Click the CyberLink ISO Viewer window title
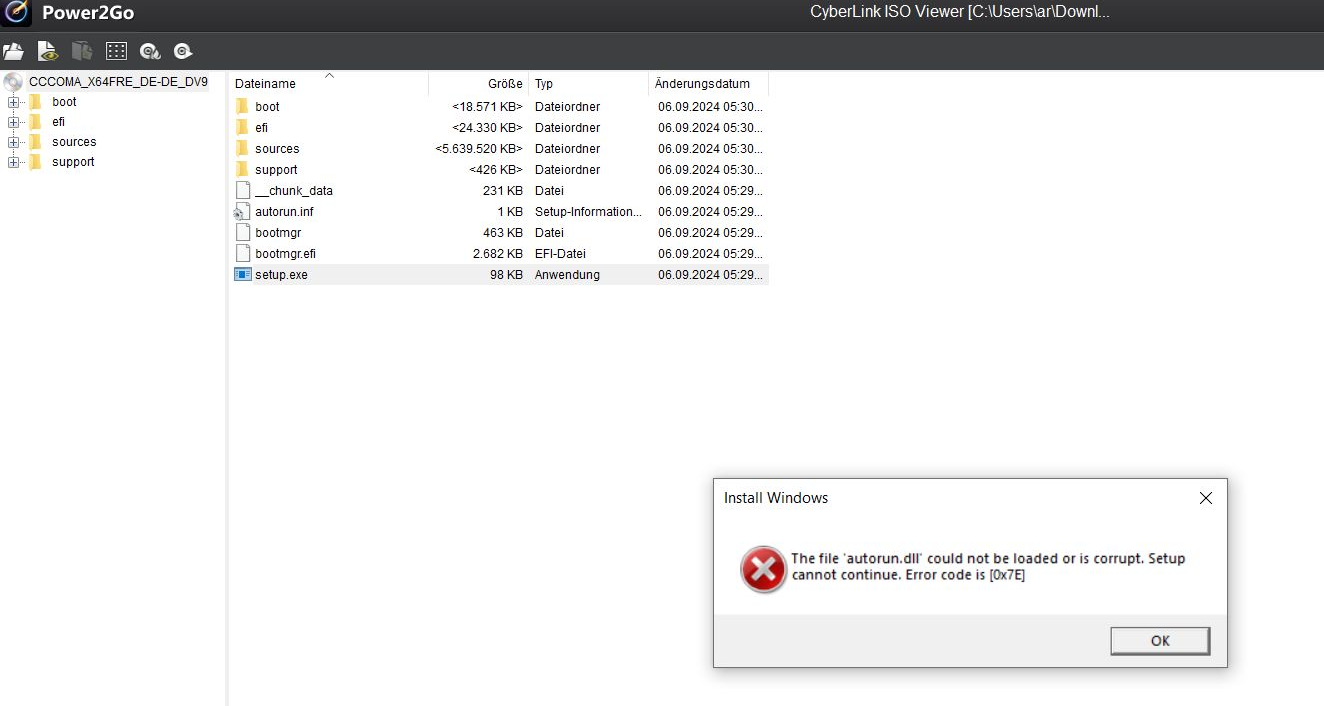Viewport: 1324px width, 706px height. coord(960,13)
